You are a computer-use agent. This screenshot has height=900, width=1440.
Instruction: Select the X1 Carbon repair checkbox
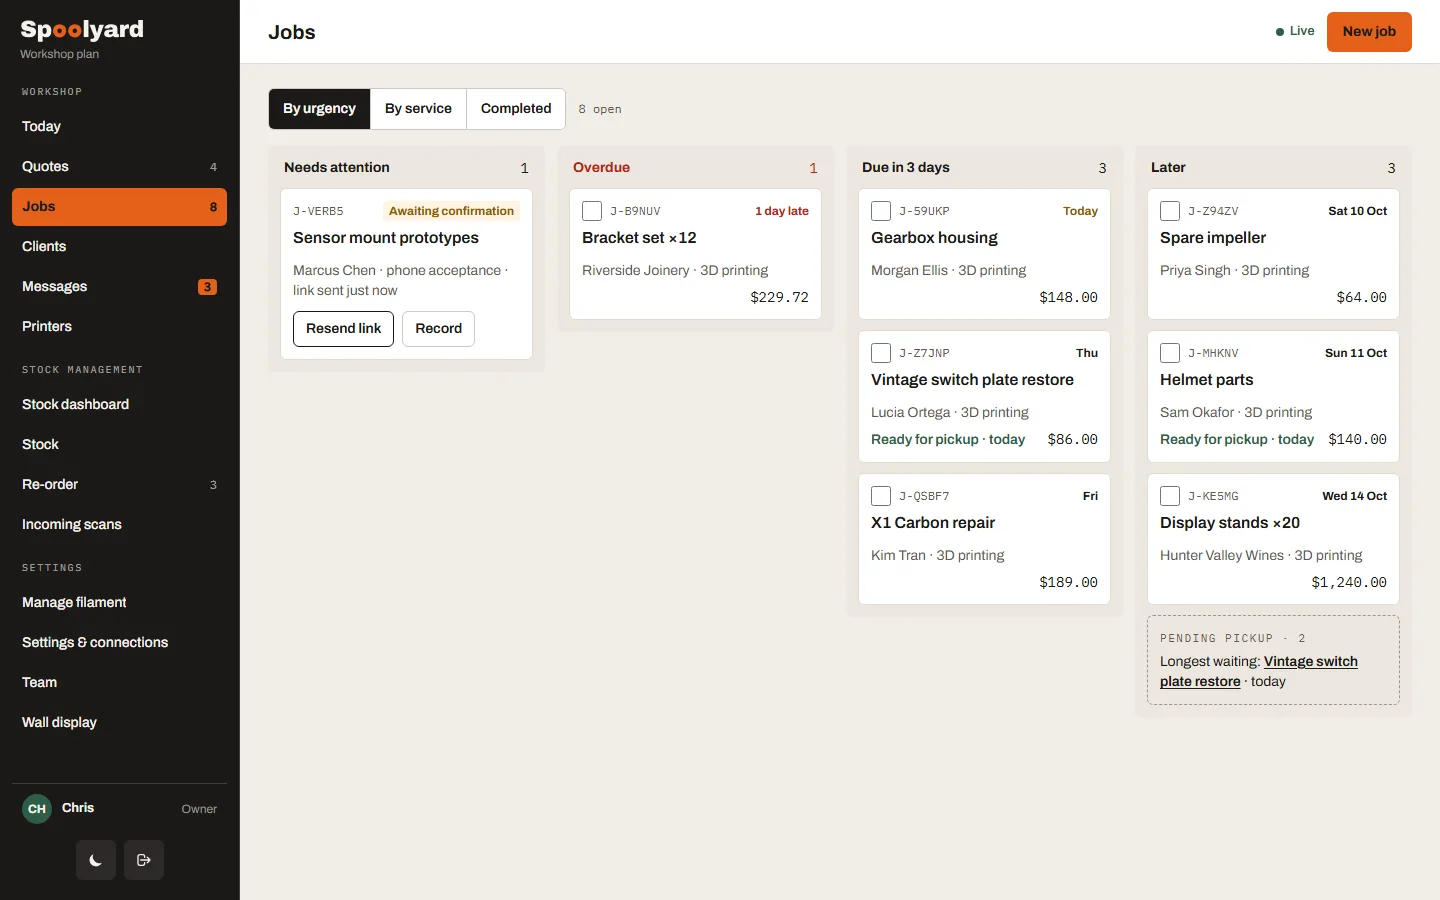[881, 496]
